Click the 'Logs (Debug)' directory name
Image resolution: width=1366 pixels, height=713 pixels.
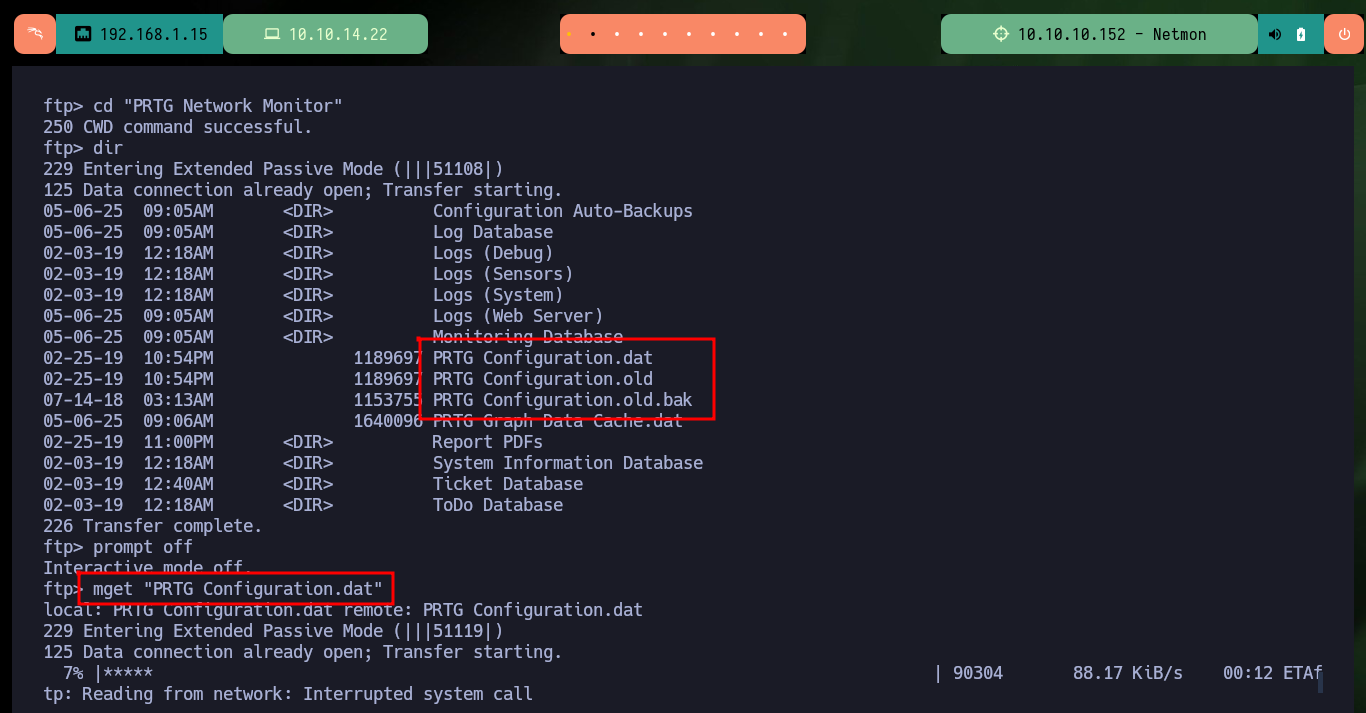tap(493, 253)
